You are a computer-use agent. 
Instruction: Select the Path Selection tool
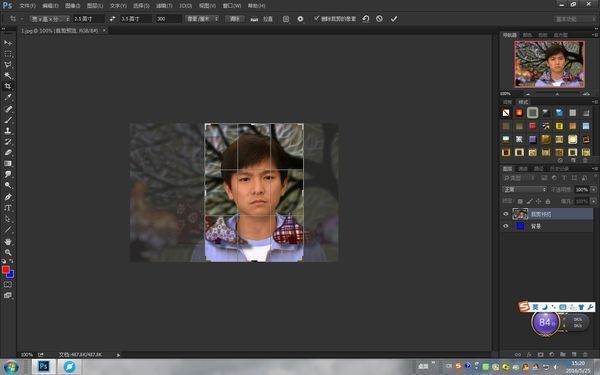pyautogui.click(x=8, y=219)
